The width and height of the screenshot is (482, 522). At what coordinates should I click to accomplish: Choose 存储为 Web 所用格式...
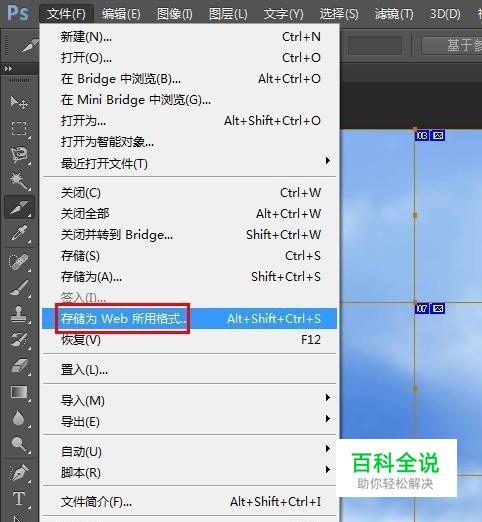189,318
